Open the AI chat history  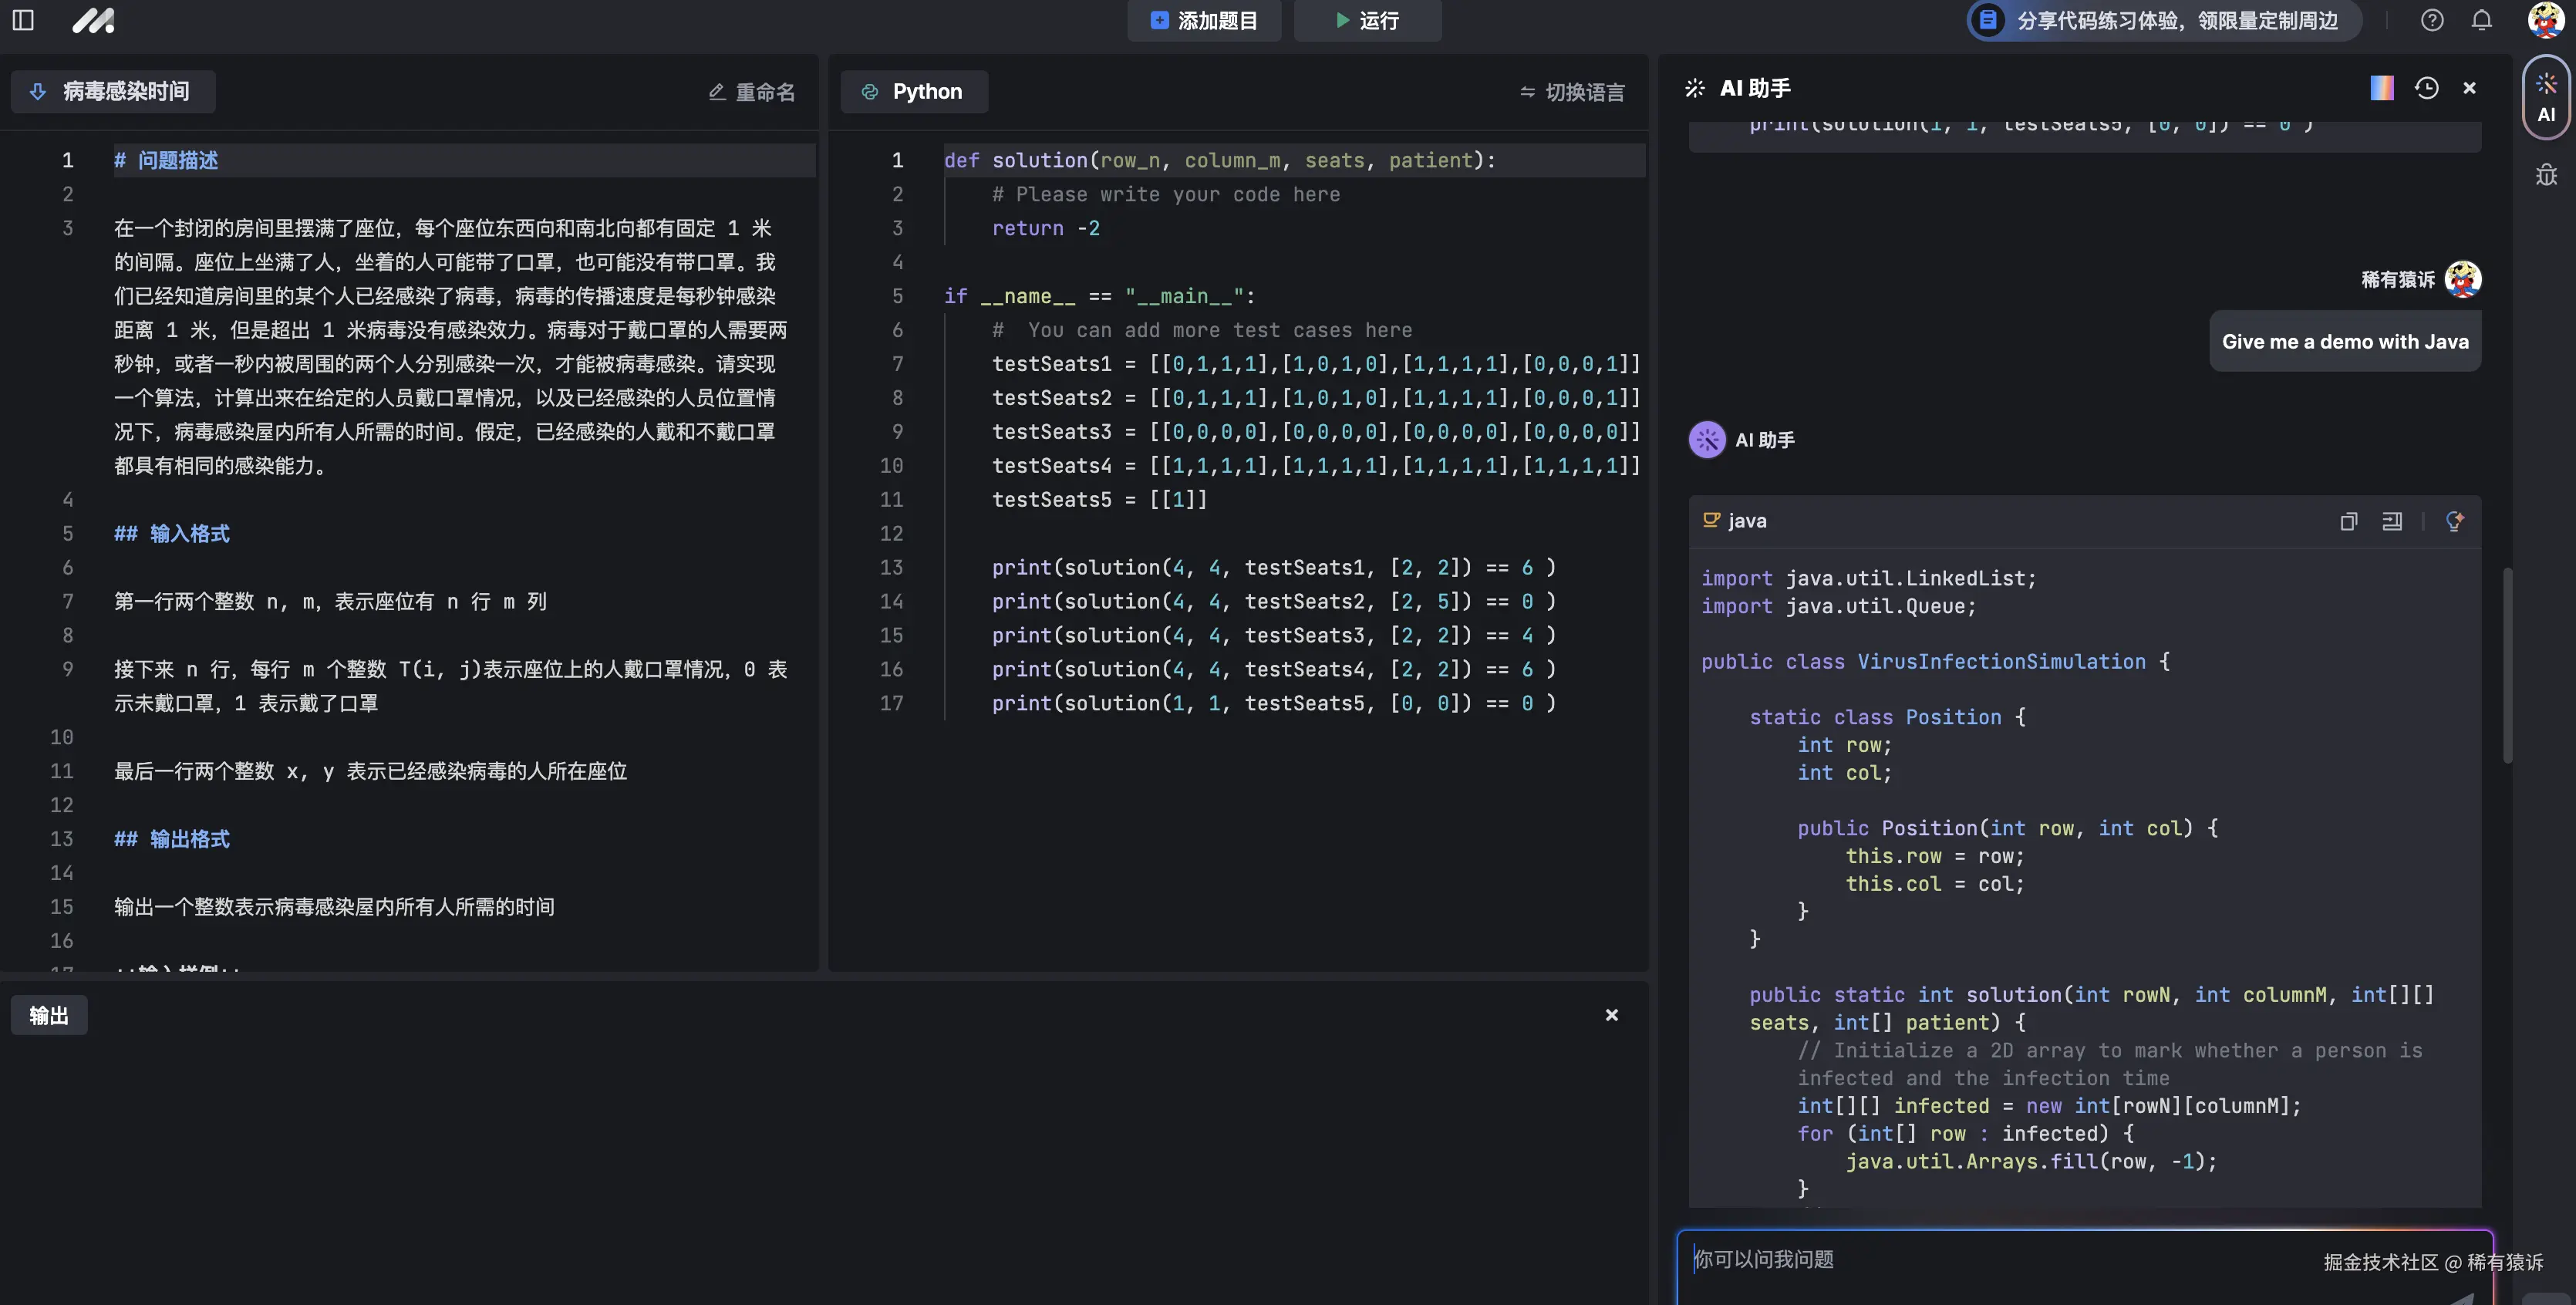click(2427, 88)
